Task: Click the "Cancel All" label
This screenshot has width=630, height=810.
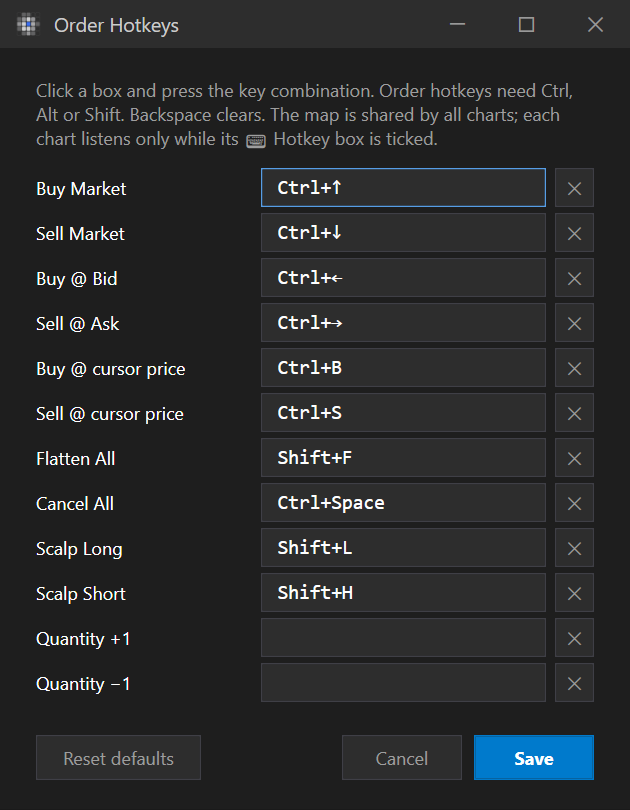Action: point(75,503)
